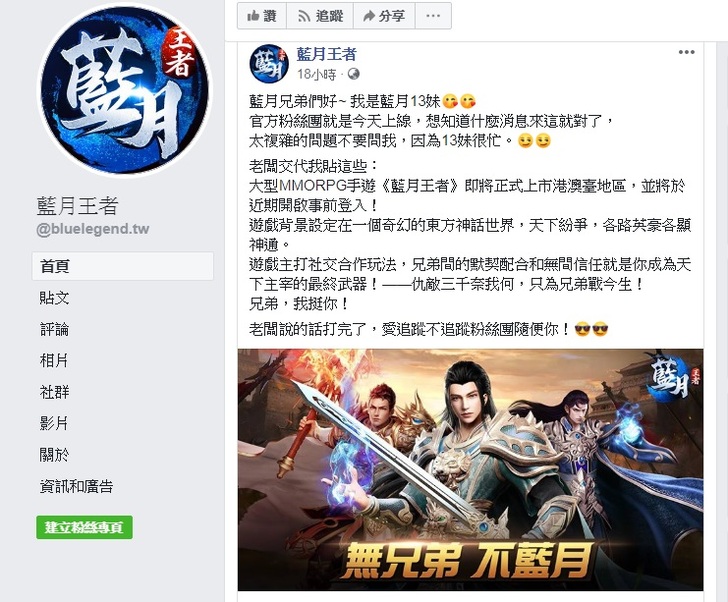The width and height of the screenshot is (728, 602).
Task: Follow the page with 追蹤 button
Action: pos(320,16)
